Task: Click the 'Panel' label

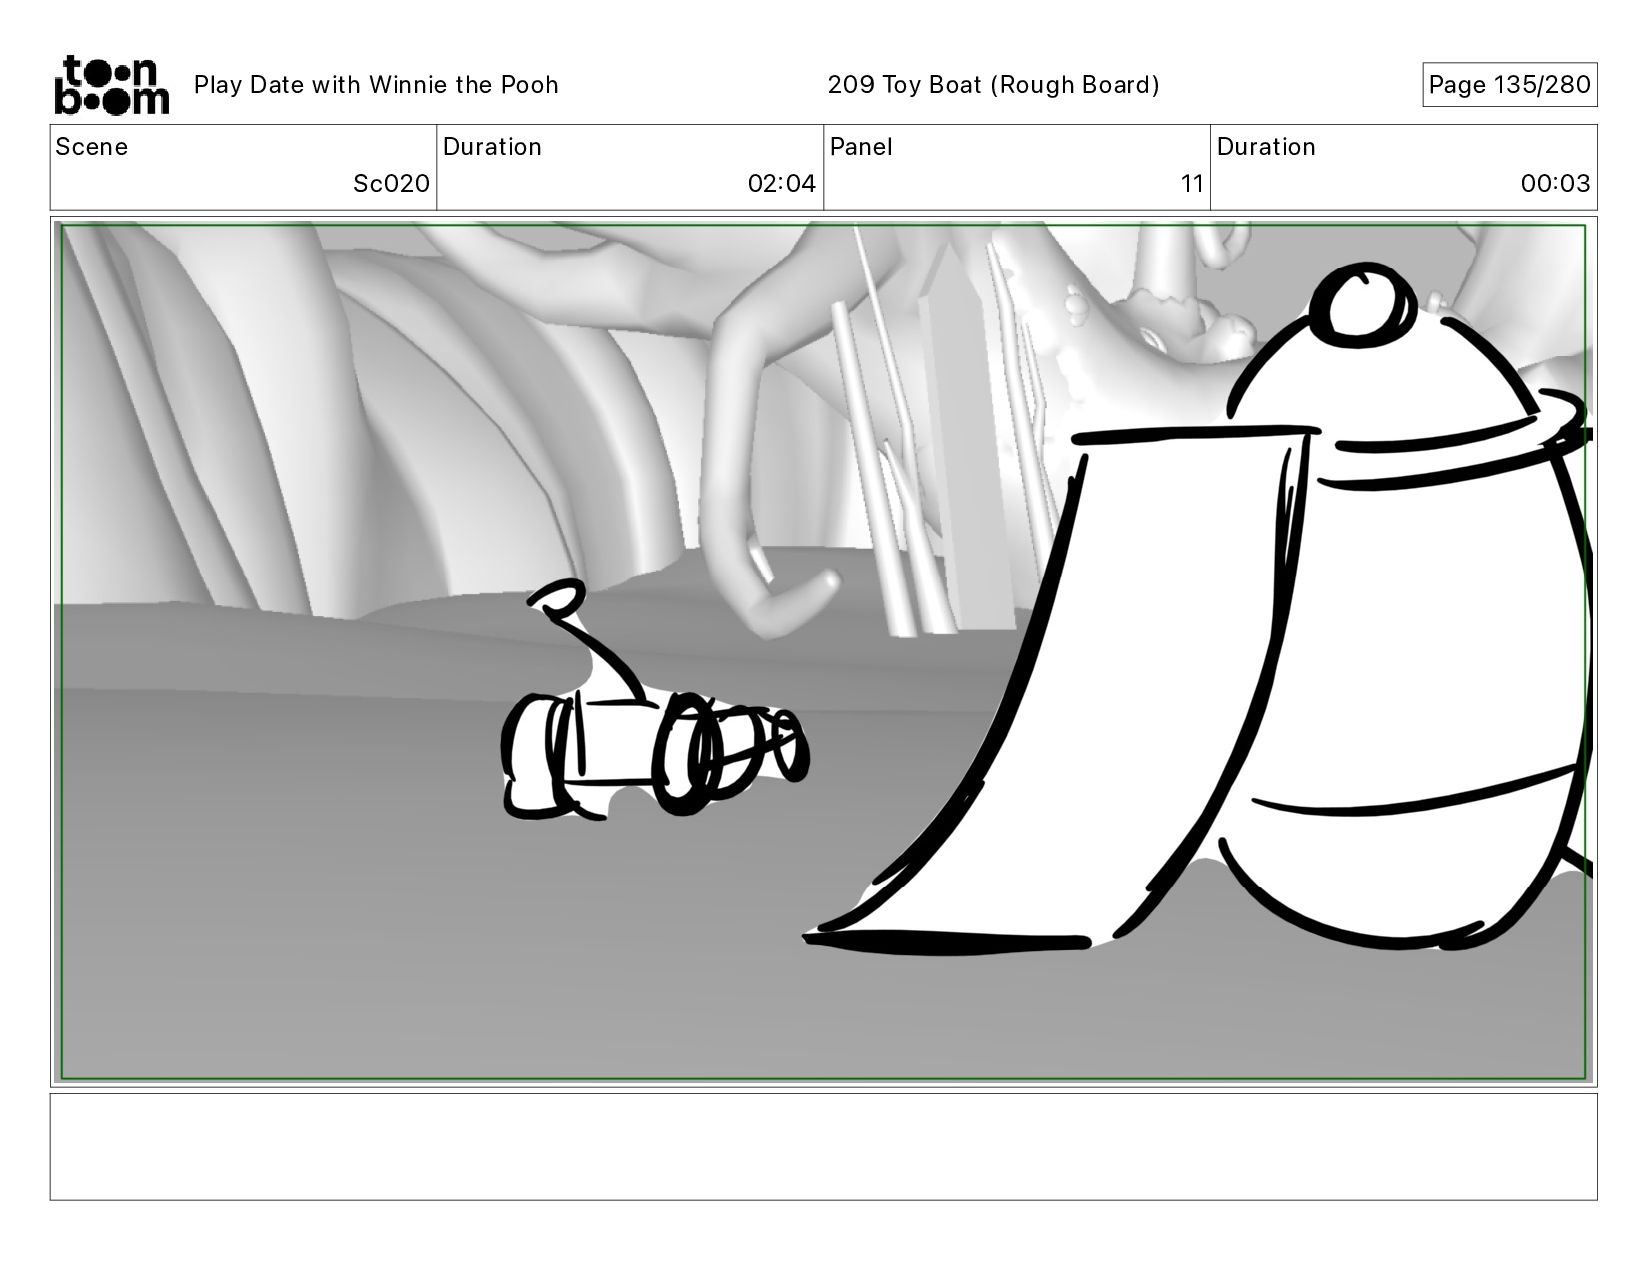Action: [861, 147]
